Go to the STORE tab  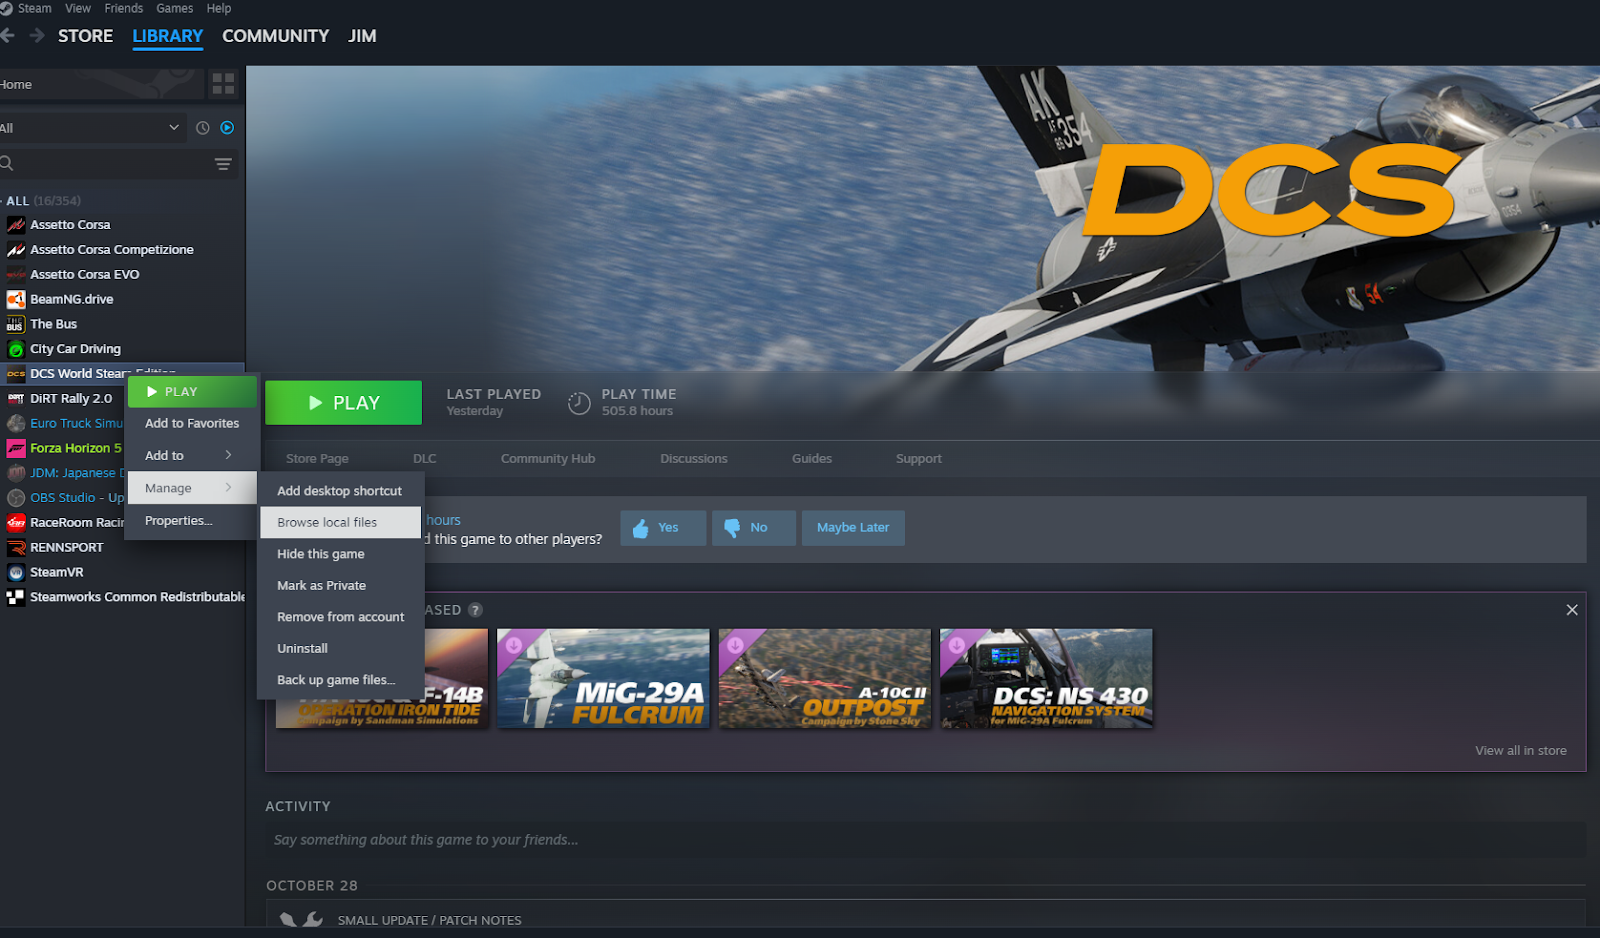point(86,36)
